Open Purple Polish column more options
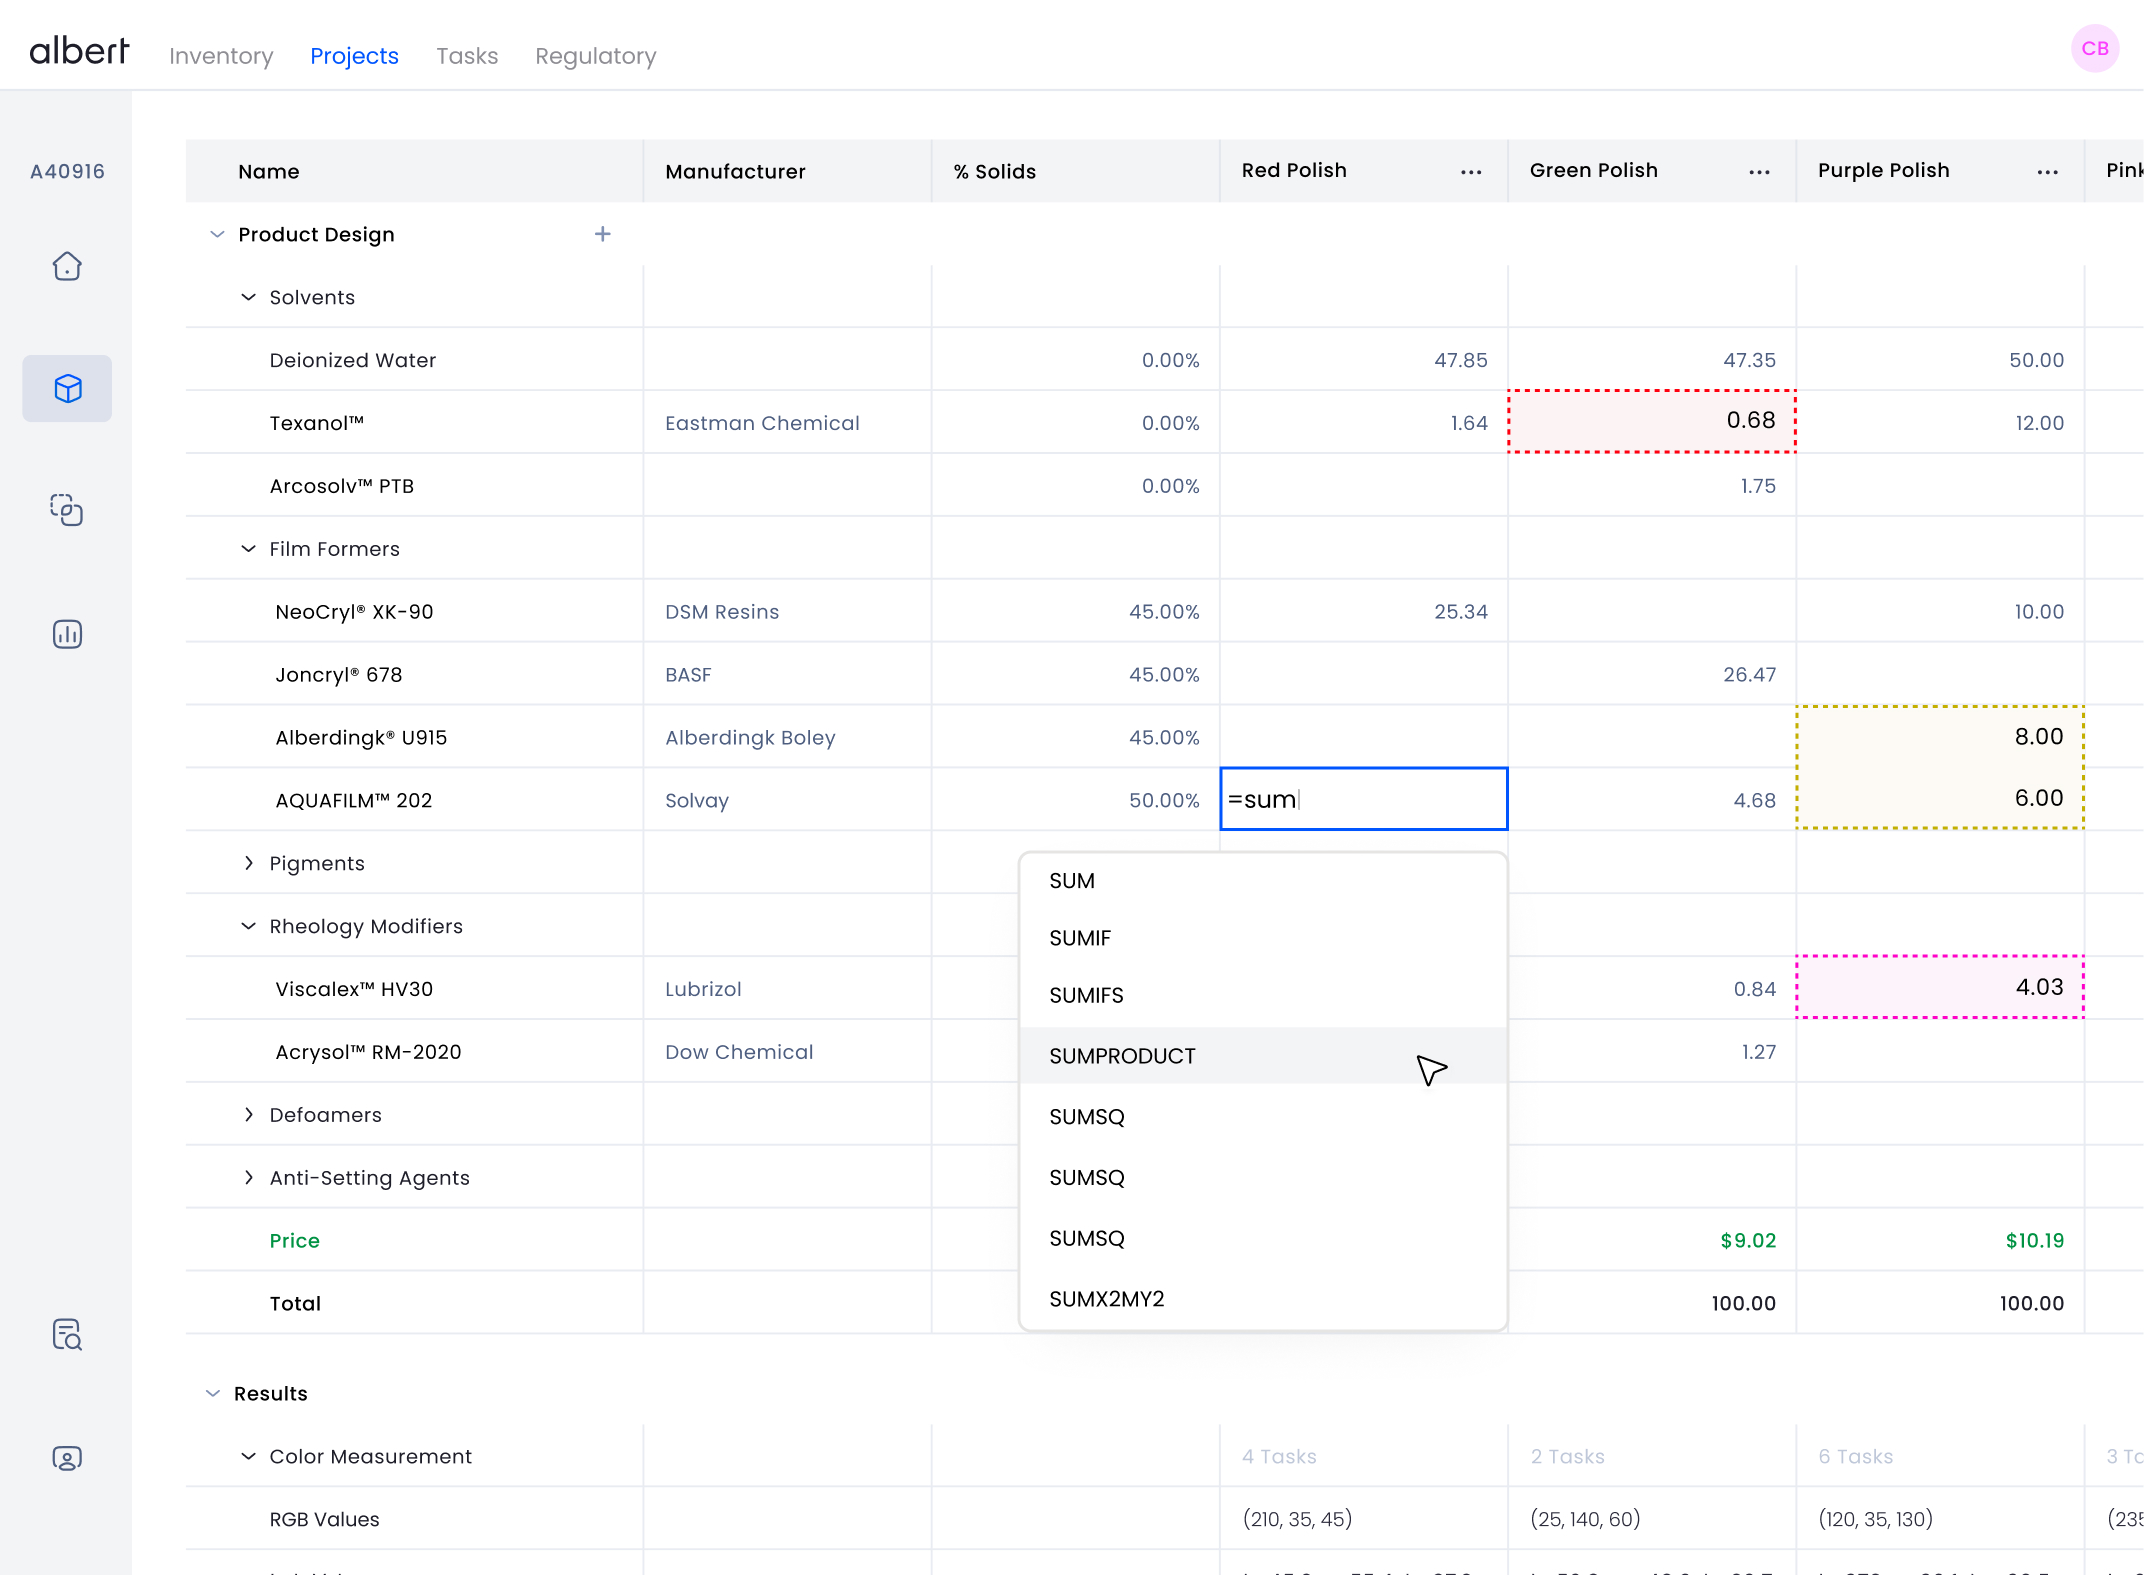The image size is (2144, 1575). (2047, 172)
